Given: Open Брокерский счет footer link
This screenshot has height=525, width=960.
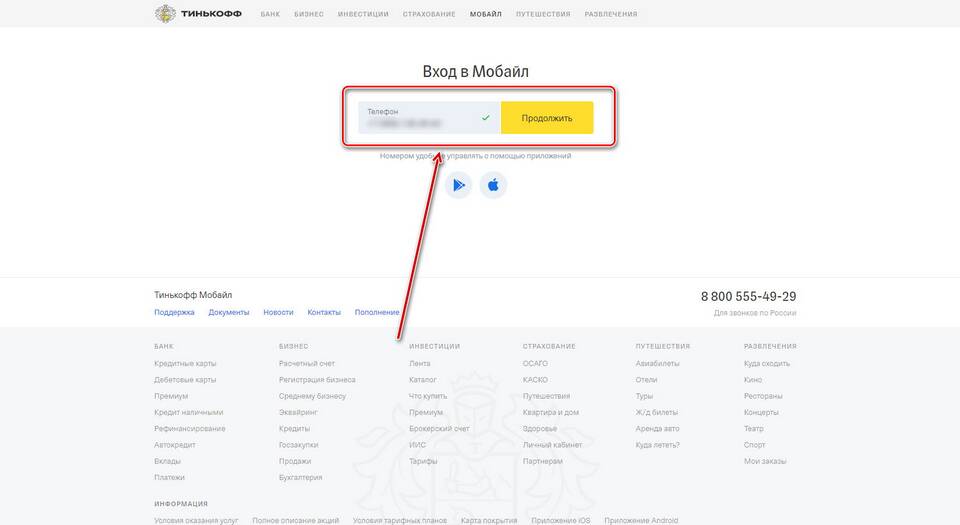Looking at the screenshot, I should [x=439, y=428].
